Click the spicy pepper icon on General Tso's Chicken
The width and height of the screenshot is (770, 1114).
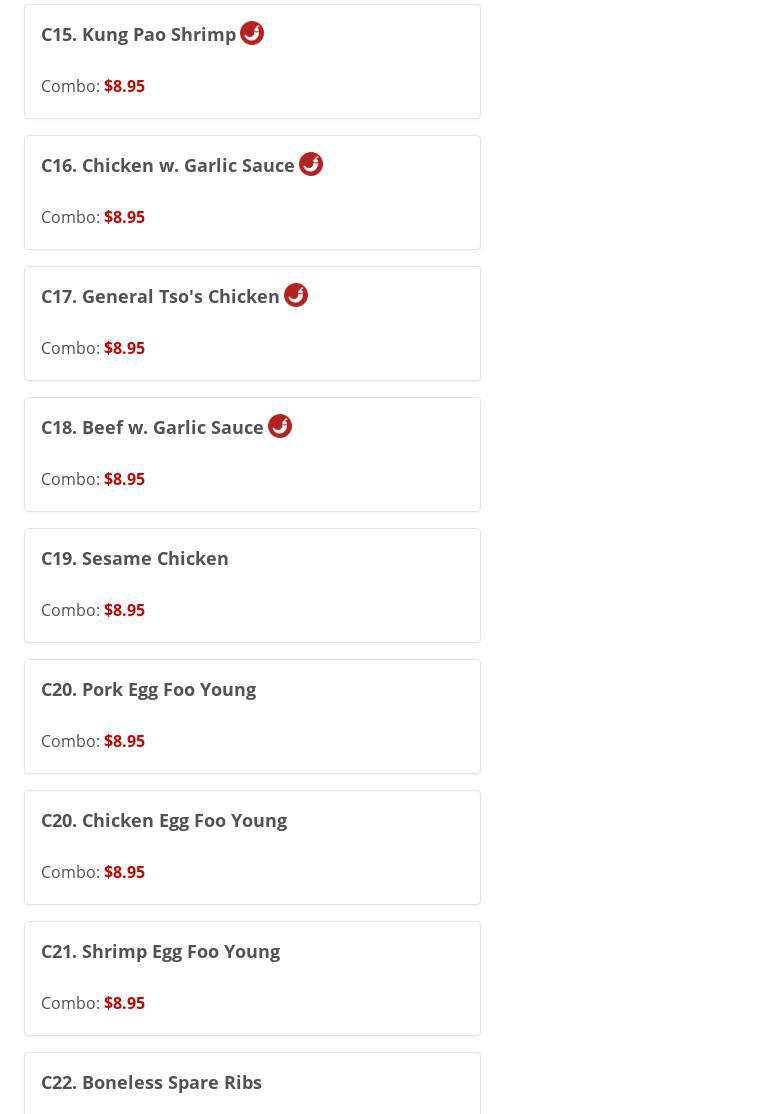[x=296, y=295]
